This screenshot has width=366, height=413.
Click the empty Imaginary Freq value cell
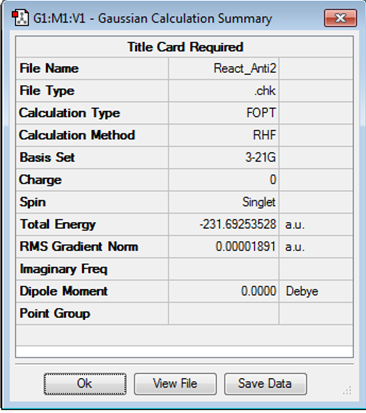(x=224, y=269)
